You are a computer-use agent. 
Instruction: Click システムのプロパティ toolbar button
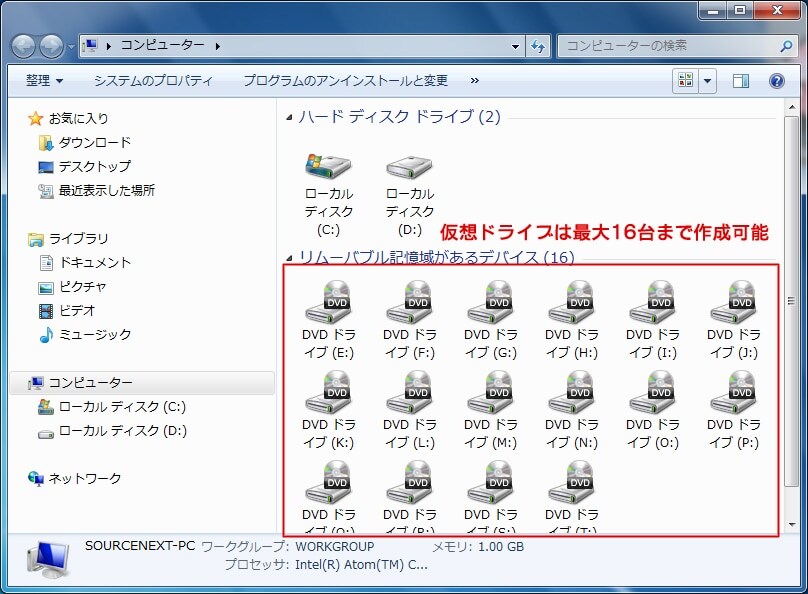[153, 80]
